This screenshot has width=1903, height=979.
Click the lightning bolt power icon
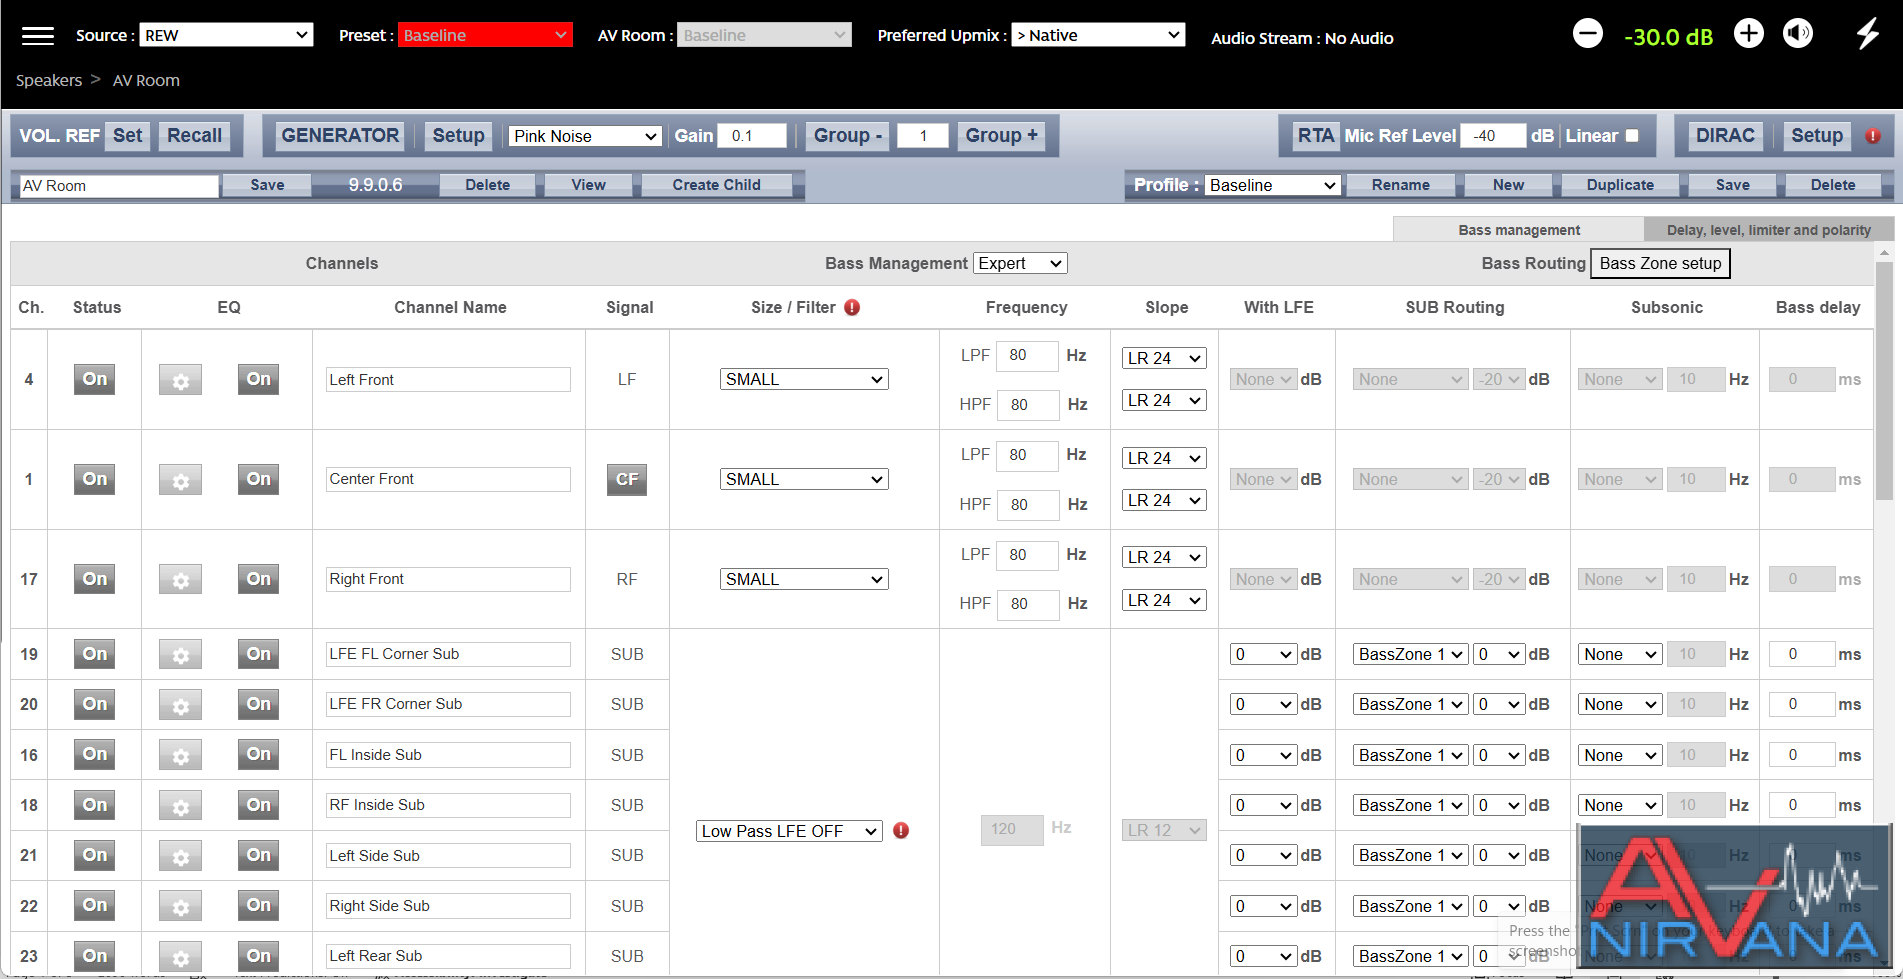click(x=1867, y=34)
